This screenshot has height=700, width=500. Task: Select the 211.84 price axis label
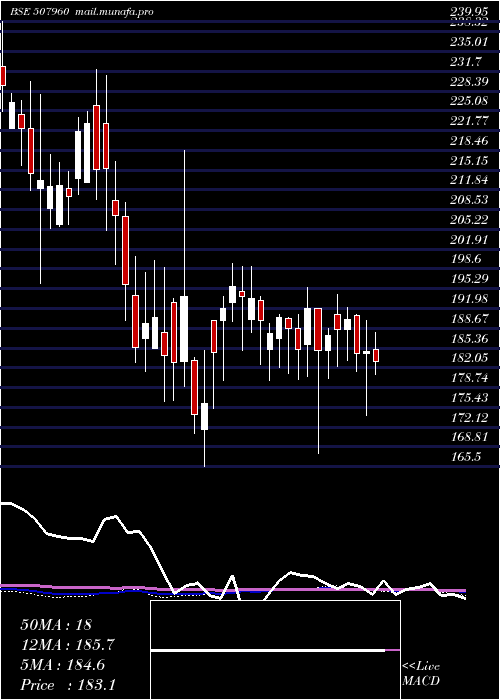pyautogui.click(x=468, y=180)
